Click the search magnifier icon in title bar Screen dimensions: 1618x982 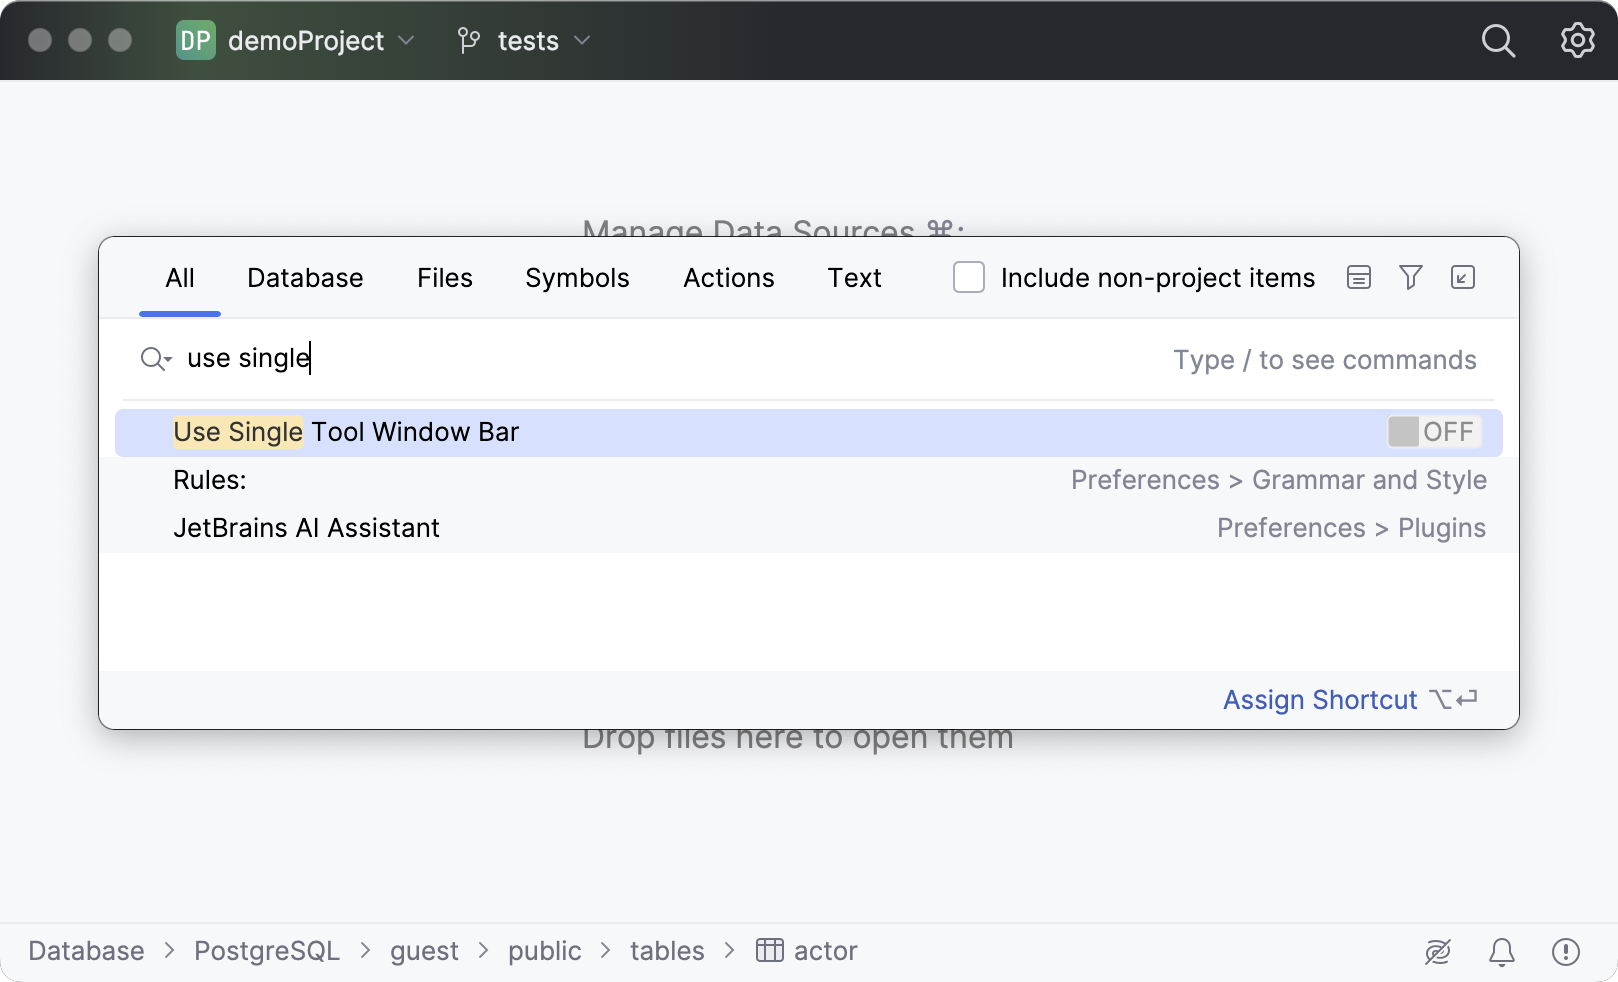tap(1497, 41)
